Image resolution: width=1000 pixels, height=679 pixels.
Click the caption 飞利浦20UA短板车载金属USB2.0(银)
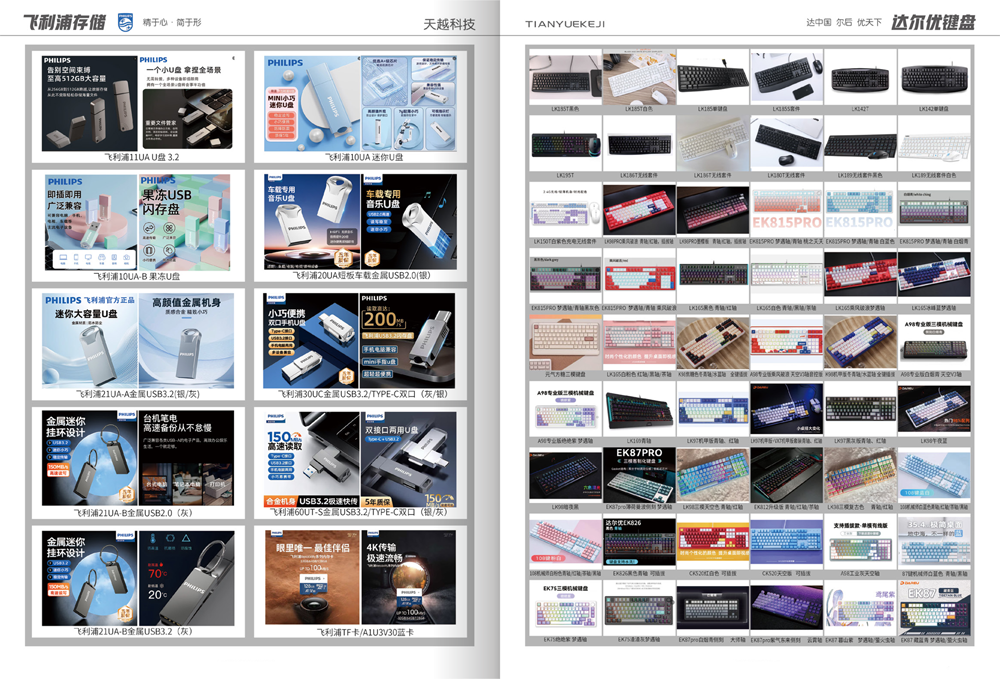click(362, 275)
